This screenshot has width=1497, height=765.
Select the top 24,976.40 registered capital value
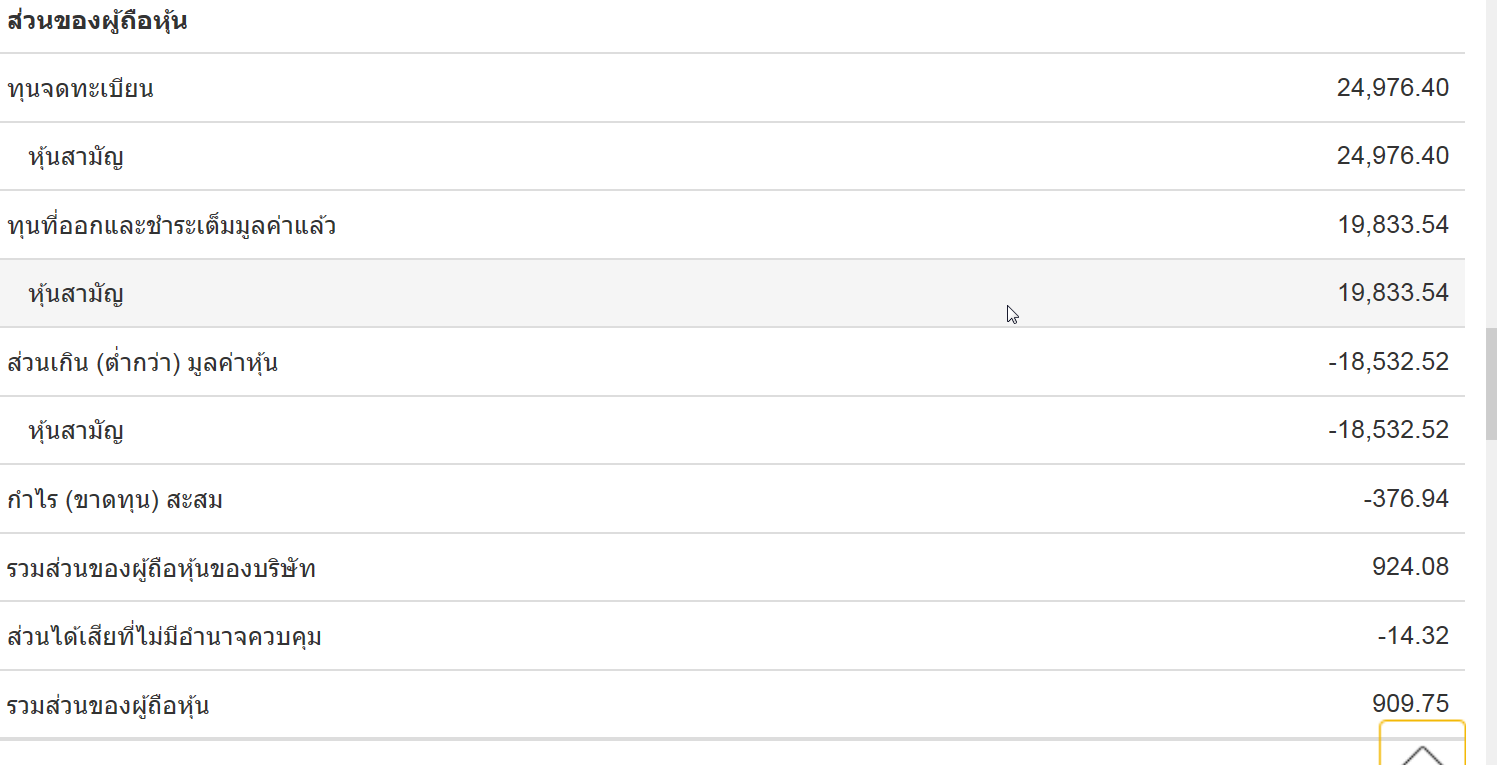1393,88
